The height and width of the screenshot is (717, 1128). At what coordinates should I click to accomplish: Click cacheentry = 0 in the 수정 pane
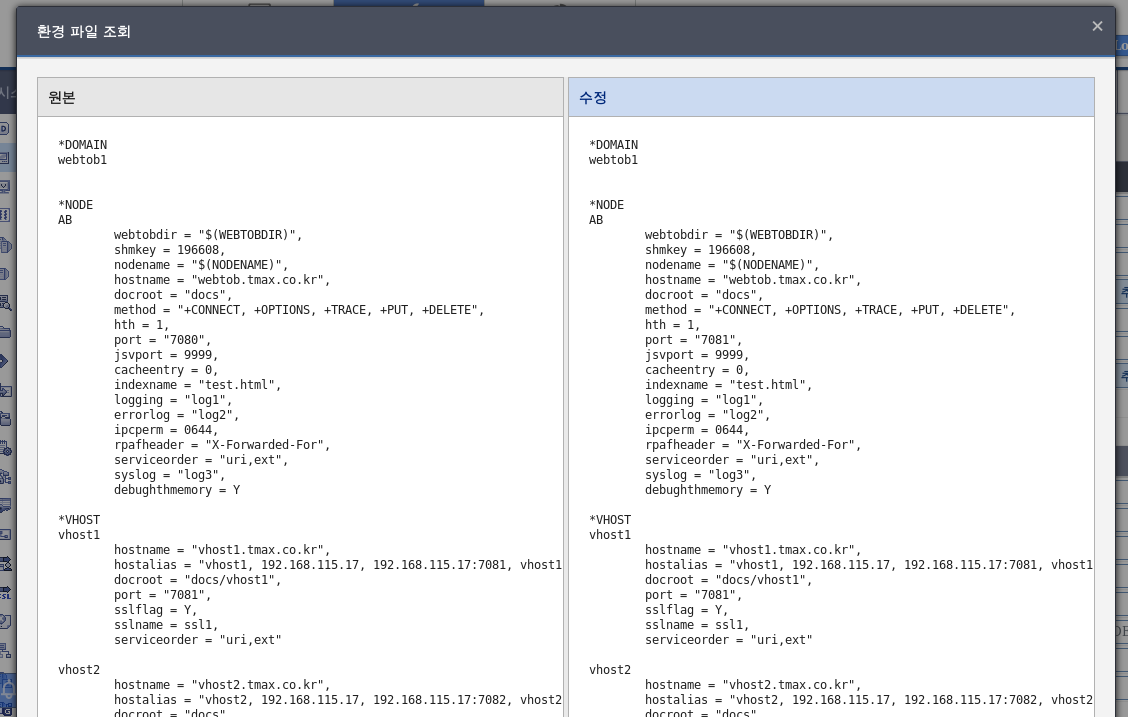pyautogui.click(x=696, y=370)
